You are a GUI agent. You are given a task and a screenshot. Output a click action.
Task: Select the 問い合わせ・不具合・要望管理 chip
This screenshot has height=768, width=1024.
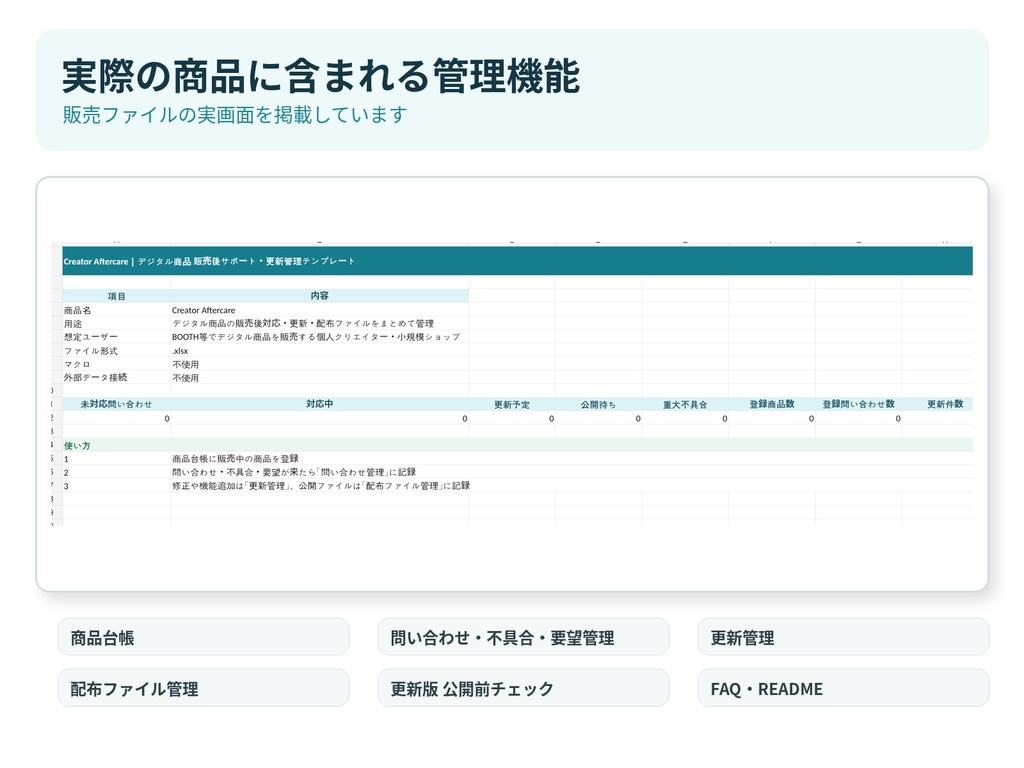(523, 637)
